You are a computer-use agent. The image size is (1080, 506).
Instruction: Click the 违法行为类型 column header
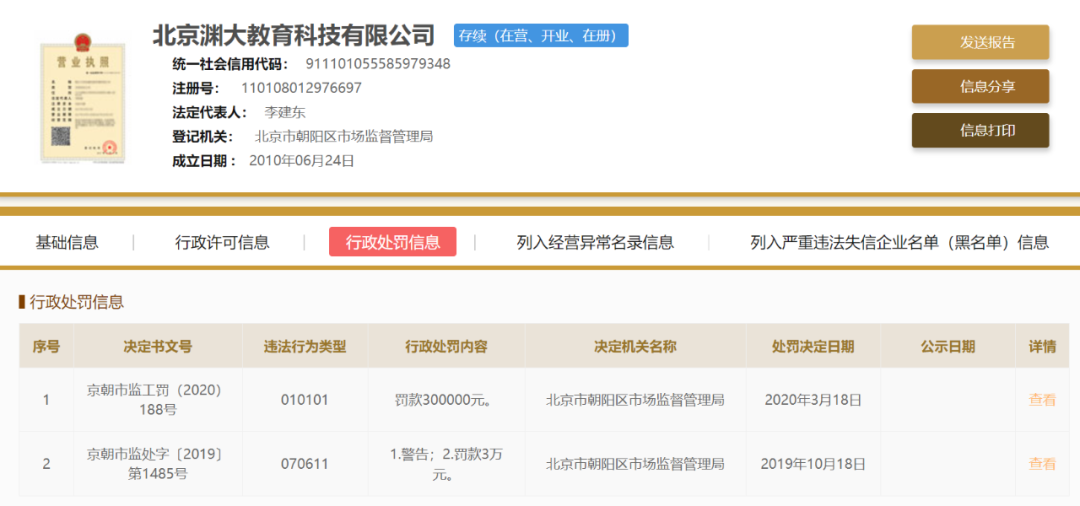(x=305, y=346)
